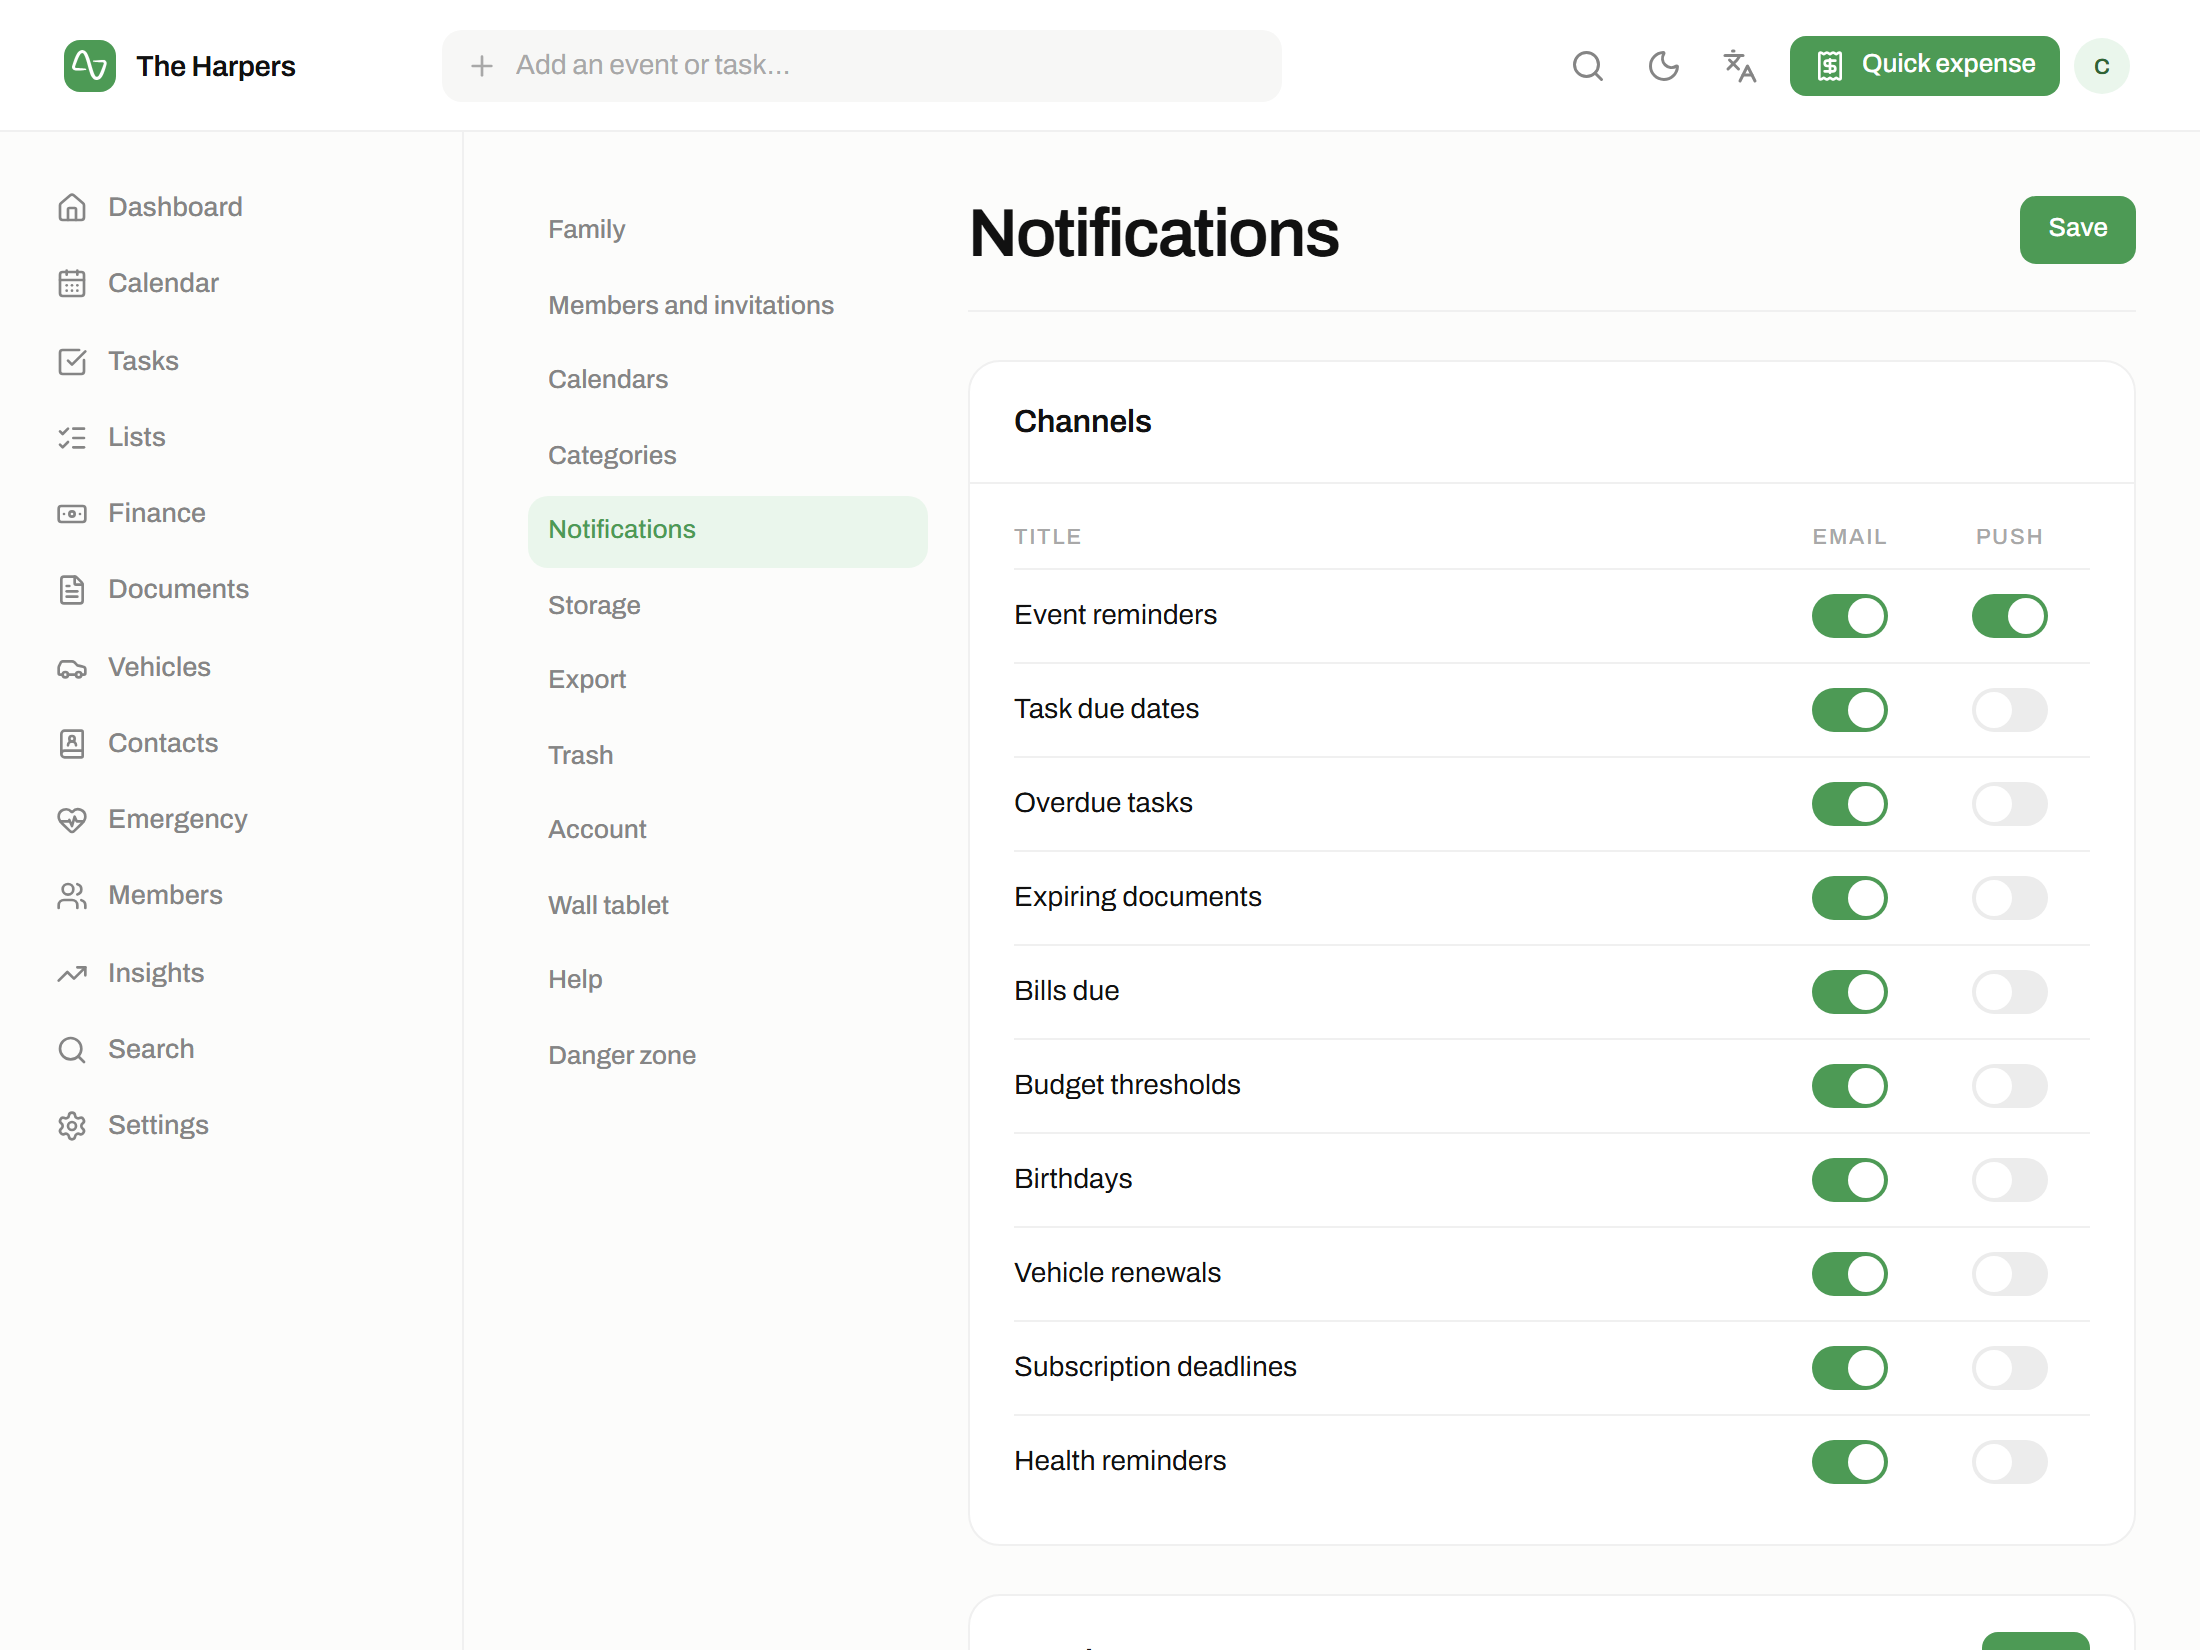
Task: Enable push for Birthdays
Action: pyautogui.click(x=2010, y=1180)
